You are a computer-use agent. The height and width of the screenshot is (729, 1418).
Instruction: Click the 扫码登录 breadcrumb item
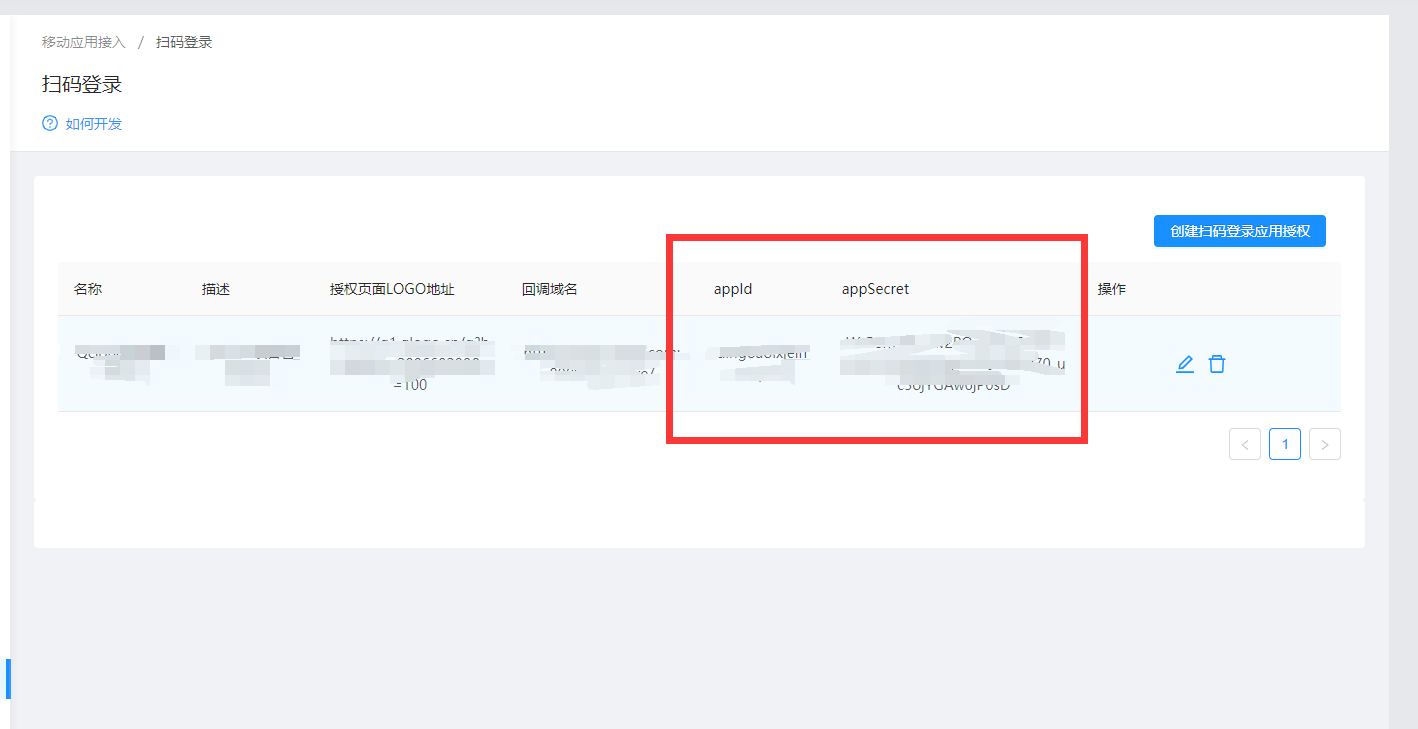coord(184,42)
